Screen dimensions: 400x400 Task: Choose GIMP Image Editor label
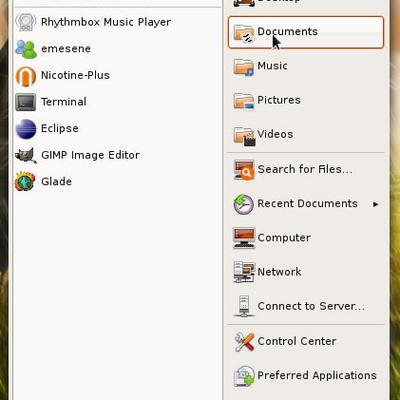click(90, 155)
